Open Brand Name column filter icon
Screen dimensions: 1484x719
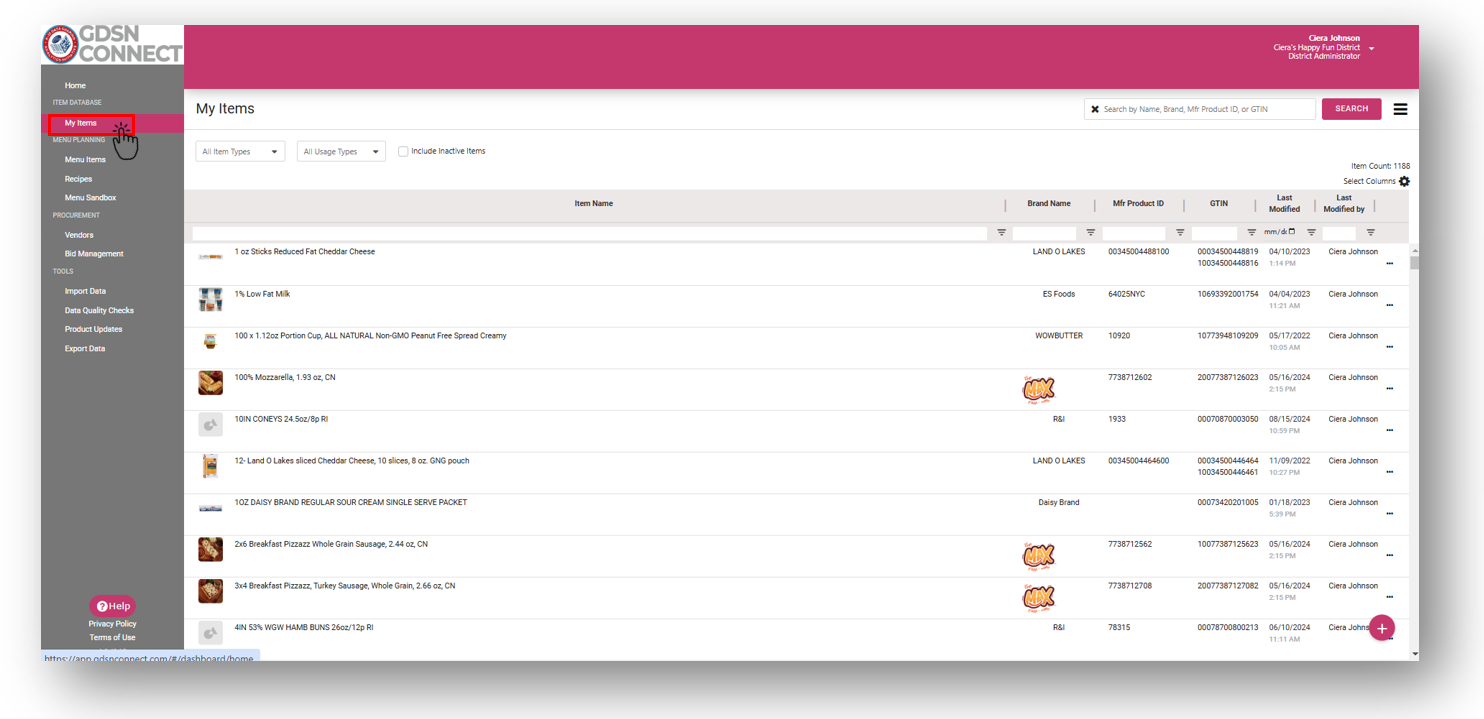click(x=1091, y=232)
